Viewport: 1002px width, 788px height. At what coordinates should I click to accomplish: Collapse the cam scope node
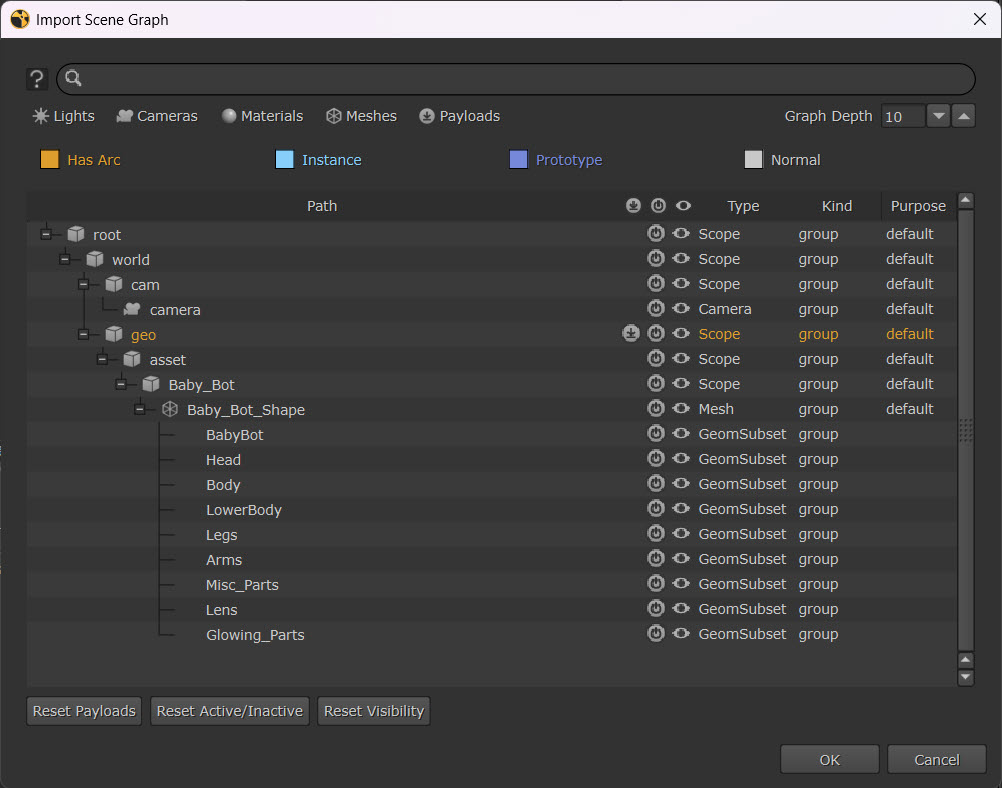click(84, 285)
